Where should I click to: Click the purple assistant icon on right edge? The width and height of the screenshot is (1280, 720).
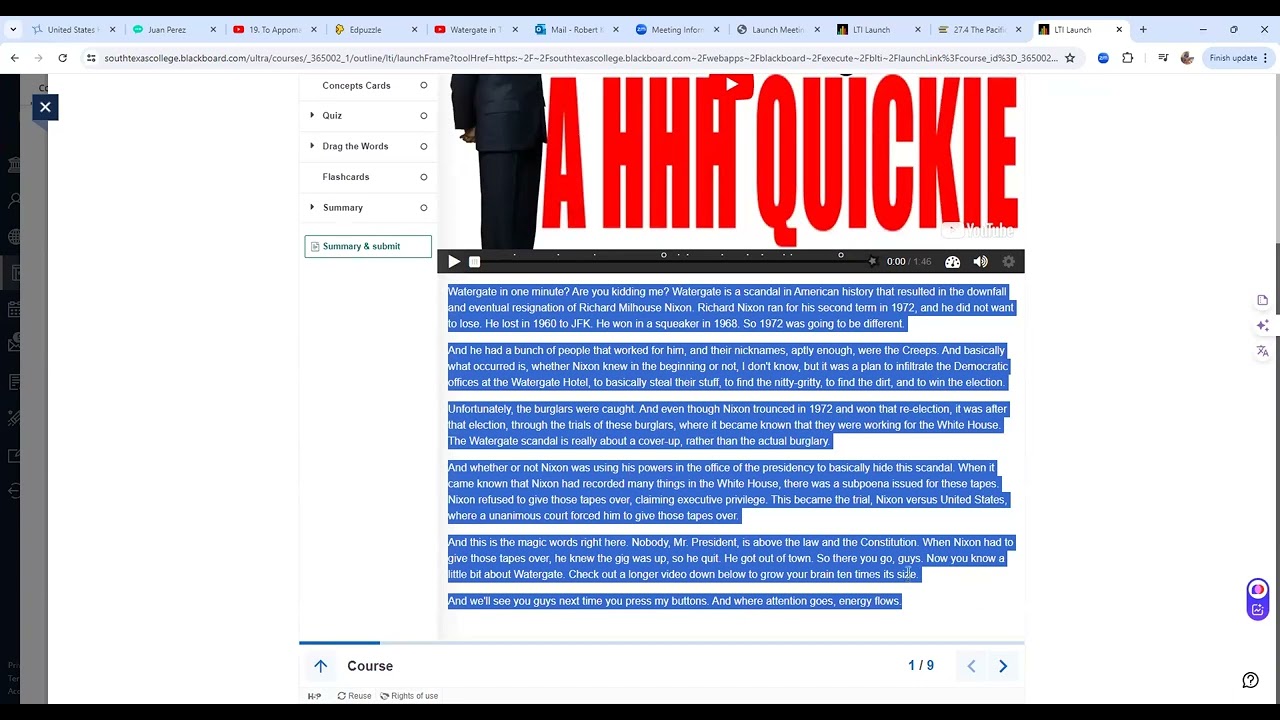1258,590
